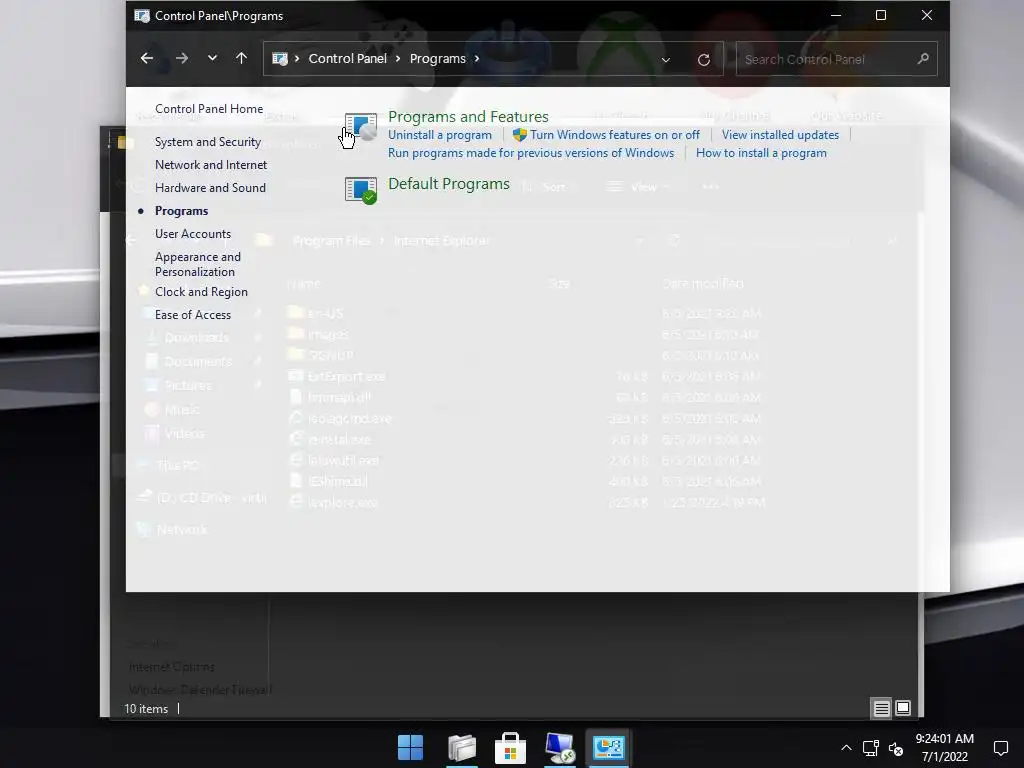Open System and Security category

pyautogui.click(x=208, y=142)
